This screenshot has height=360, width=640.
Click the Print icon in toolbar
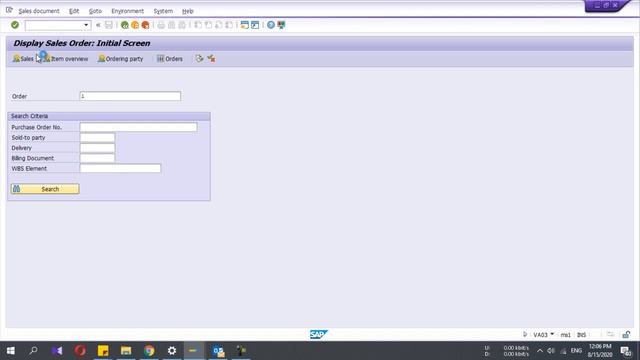pos(161,25)
